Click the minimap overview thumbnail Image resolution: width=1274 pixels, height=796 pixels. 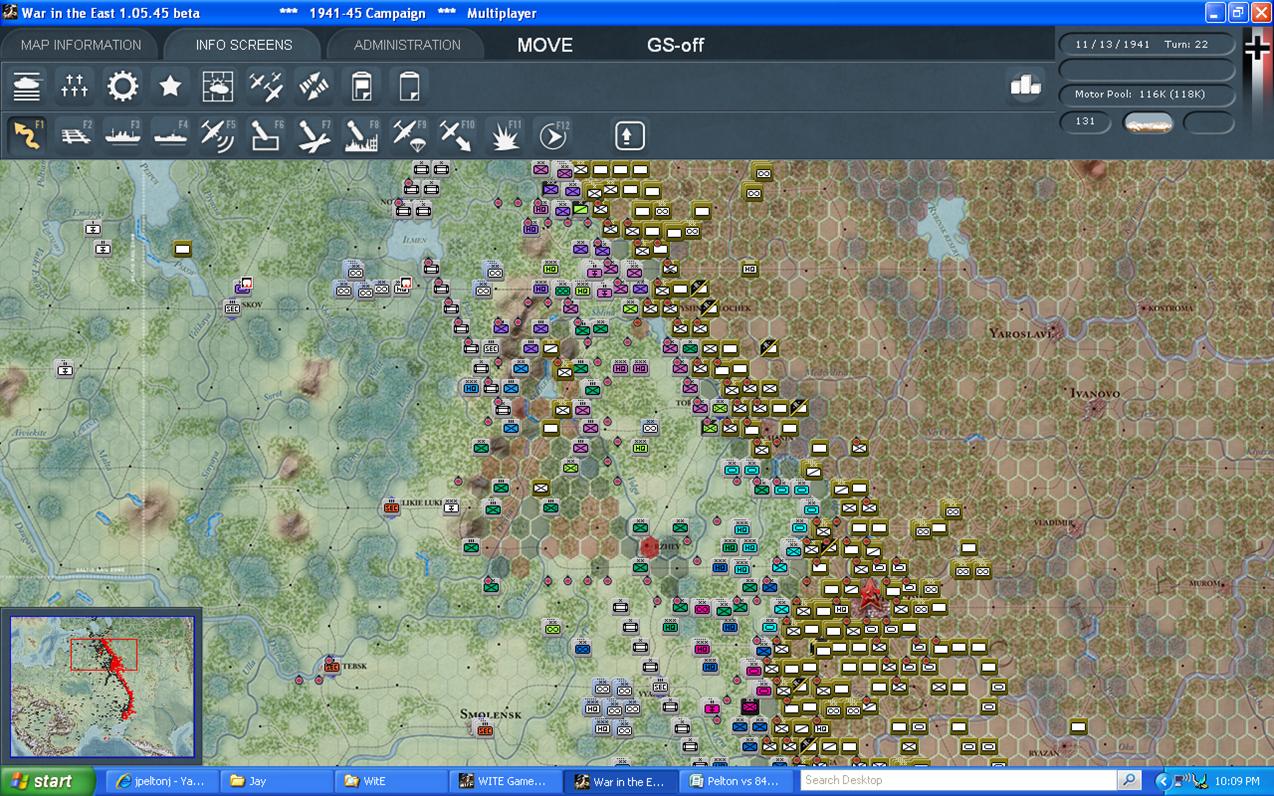102,687
